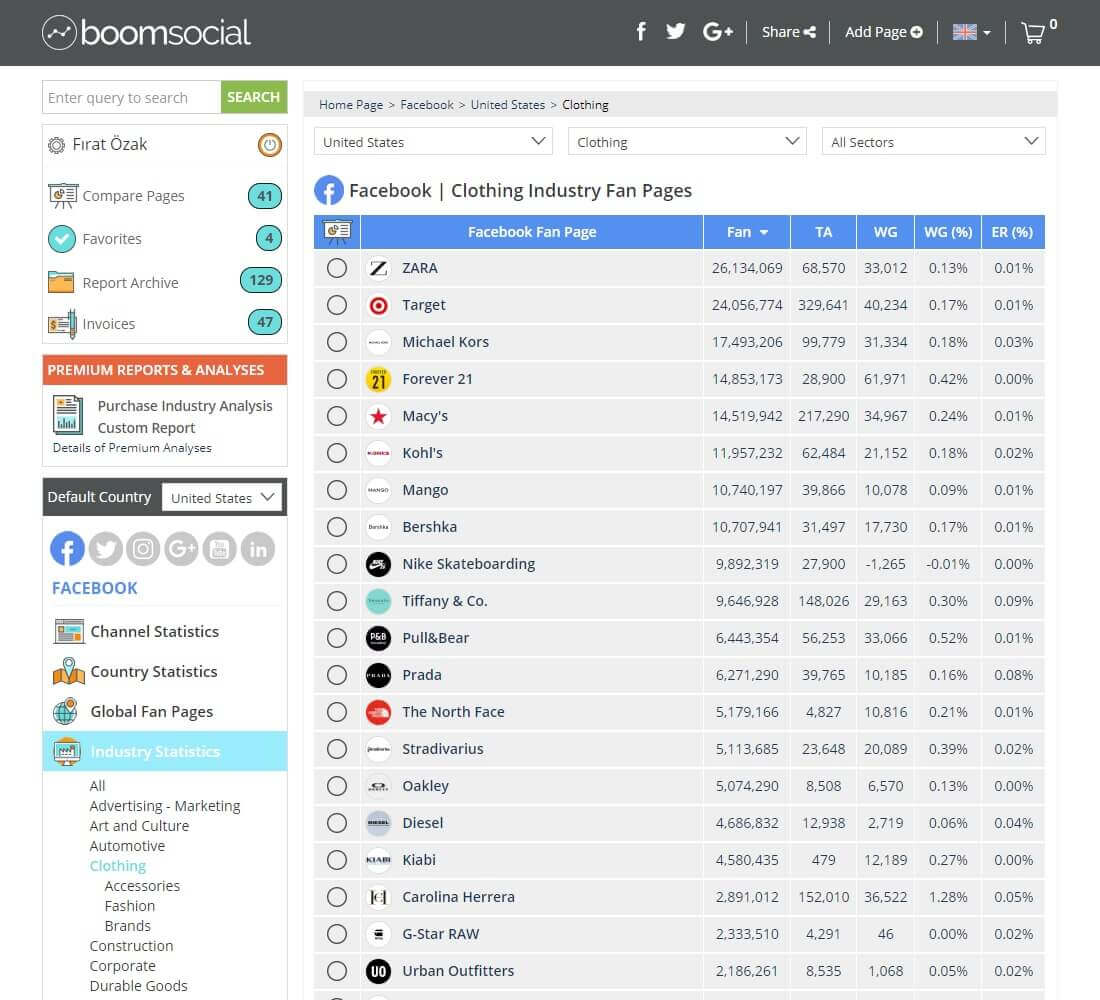Select the Target row radio button
Image resolution: width=1100 pixels, height=1000 pixels.
[337, 305]
